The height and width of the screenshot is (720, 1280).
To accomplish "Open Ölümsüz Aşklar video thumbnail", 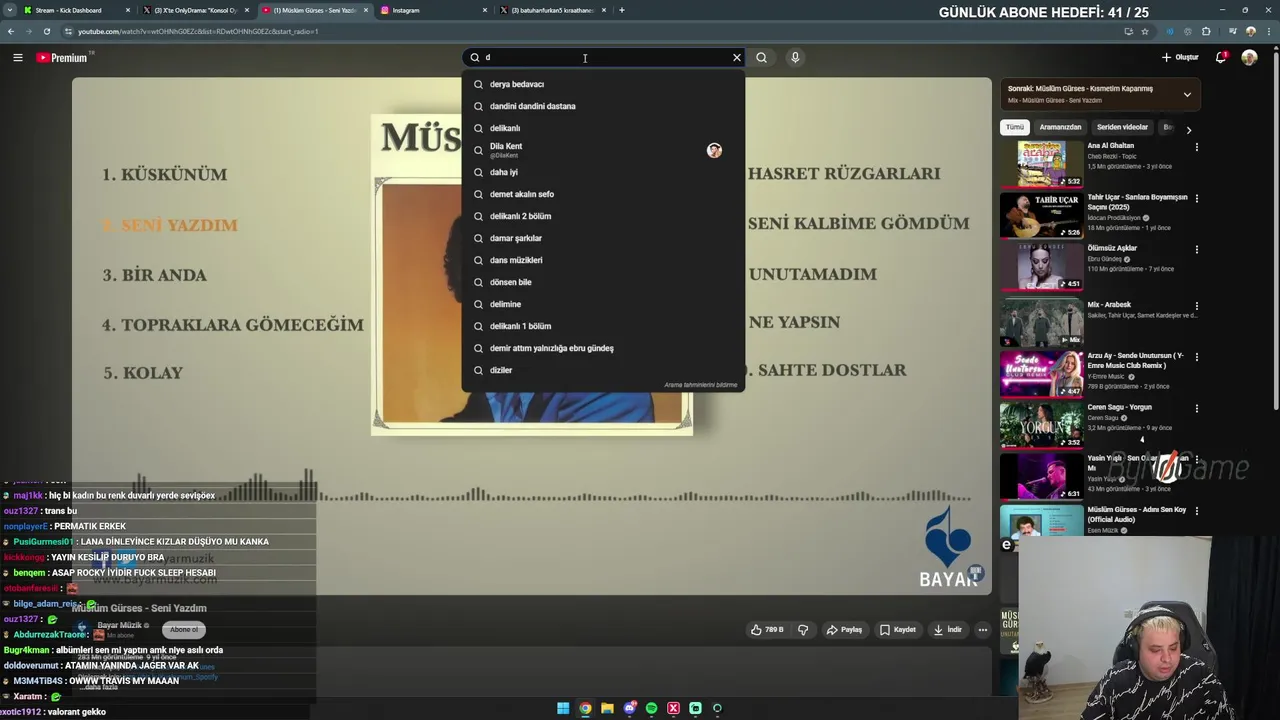I will [x=1041, y=266].
